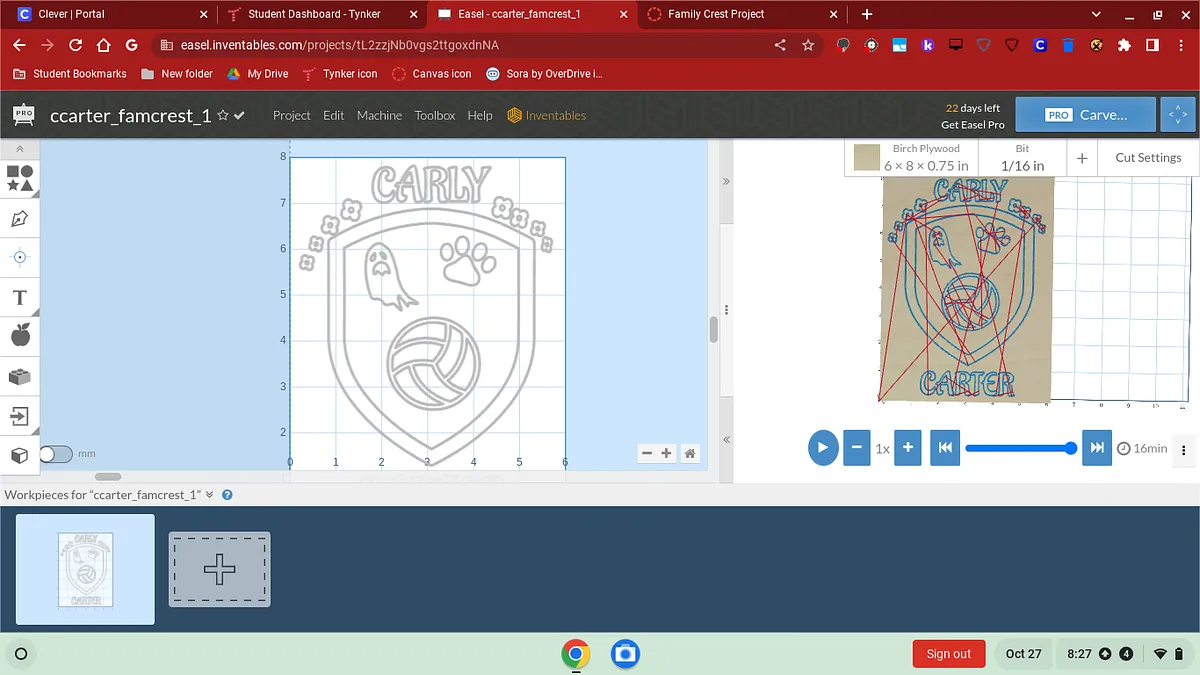The height and width of the screenshot is (675, 1200).
Task: Click the home reset view icon
Action: [690, 454]
